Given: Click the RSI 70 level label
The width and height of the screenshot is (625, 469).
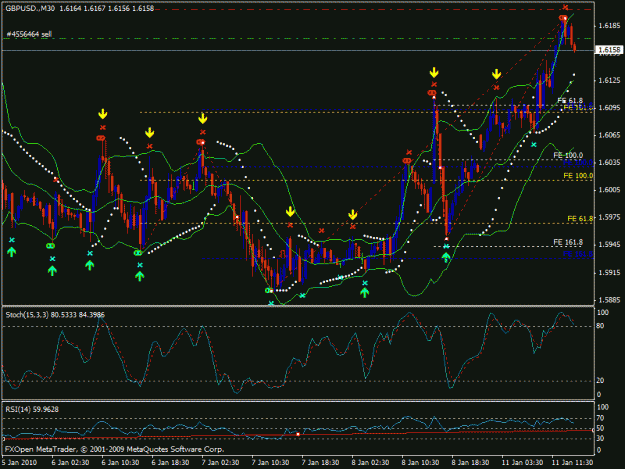Looking at the screenshot, I should tap(601, 418).
